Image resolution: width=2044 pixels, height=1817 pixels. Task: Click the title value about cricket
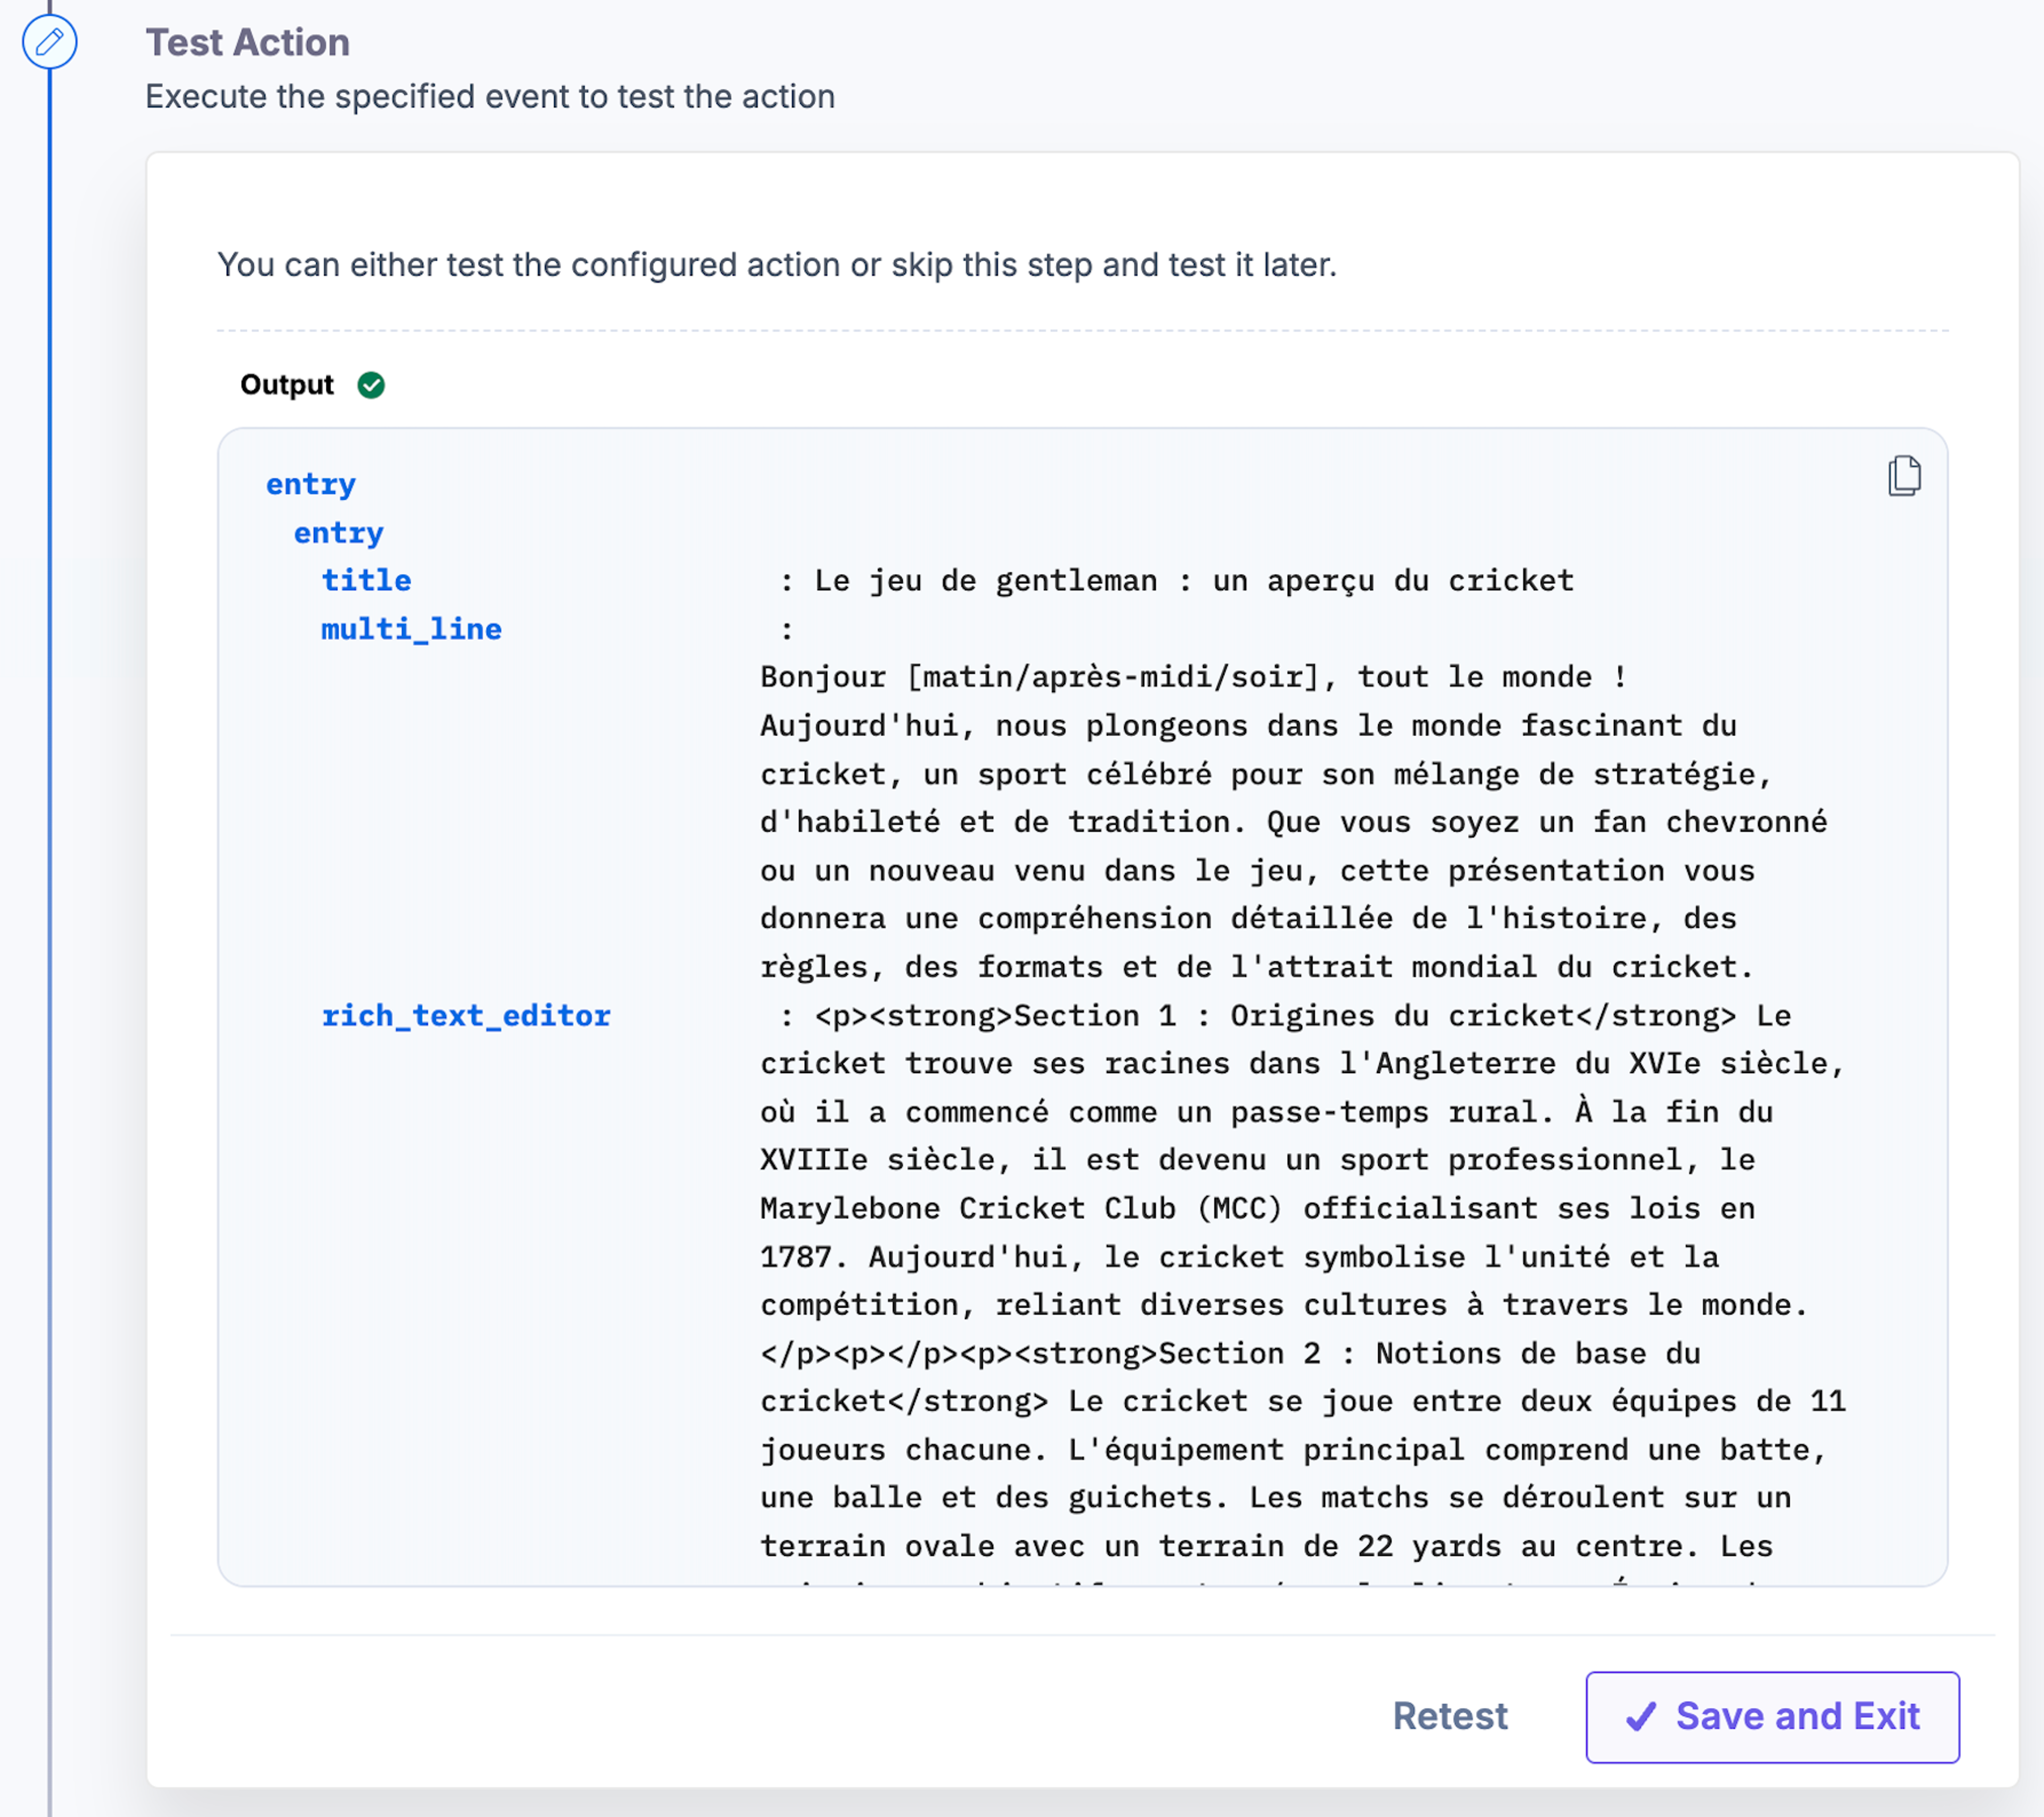click(x=1194, y=581)
